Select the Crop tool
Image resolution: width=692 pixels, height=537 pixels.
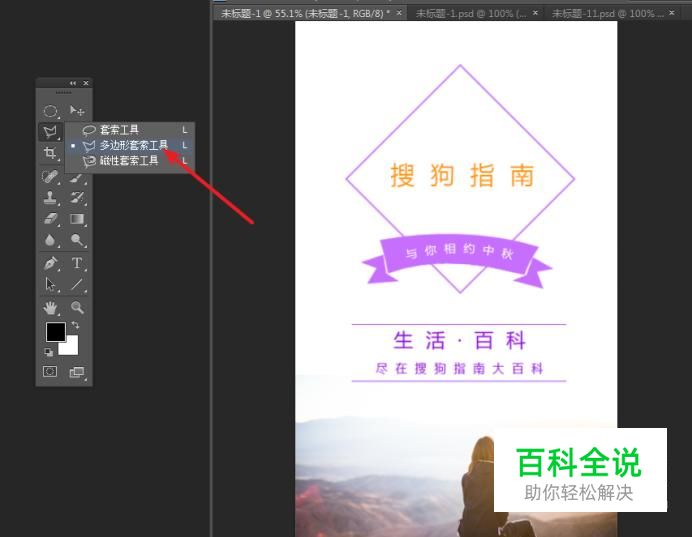click(50, 153)
